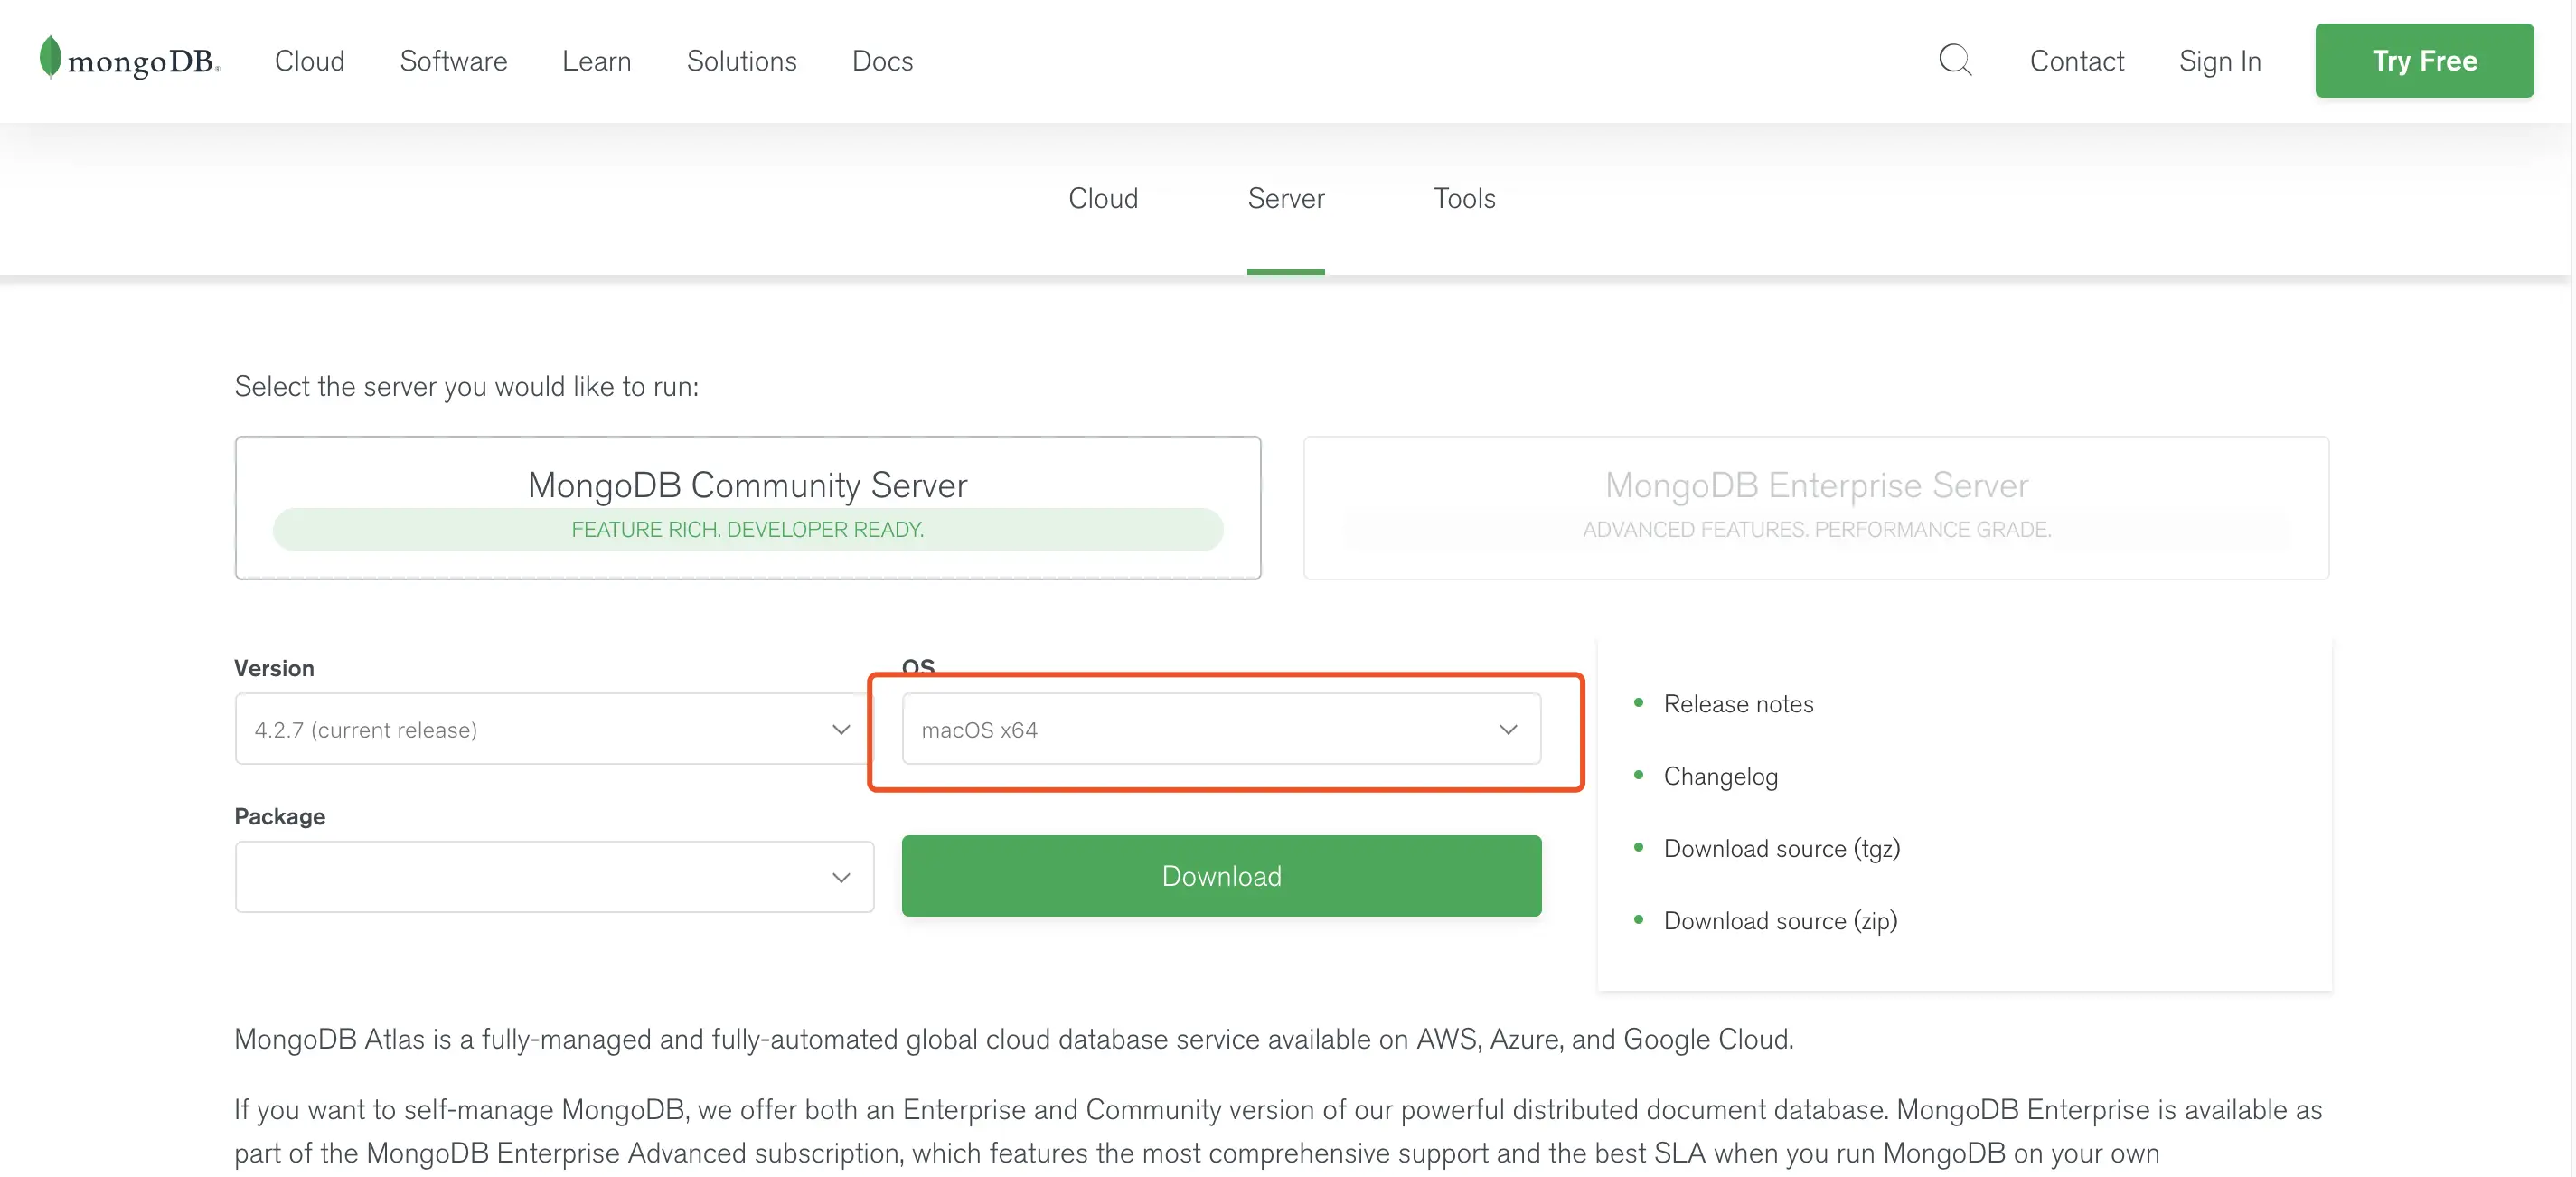Open the Software menu in navbar

point(453,61)
